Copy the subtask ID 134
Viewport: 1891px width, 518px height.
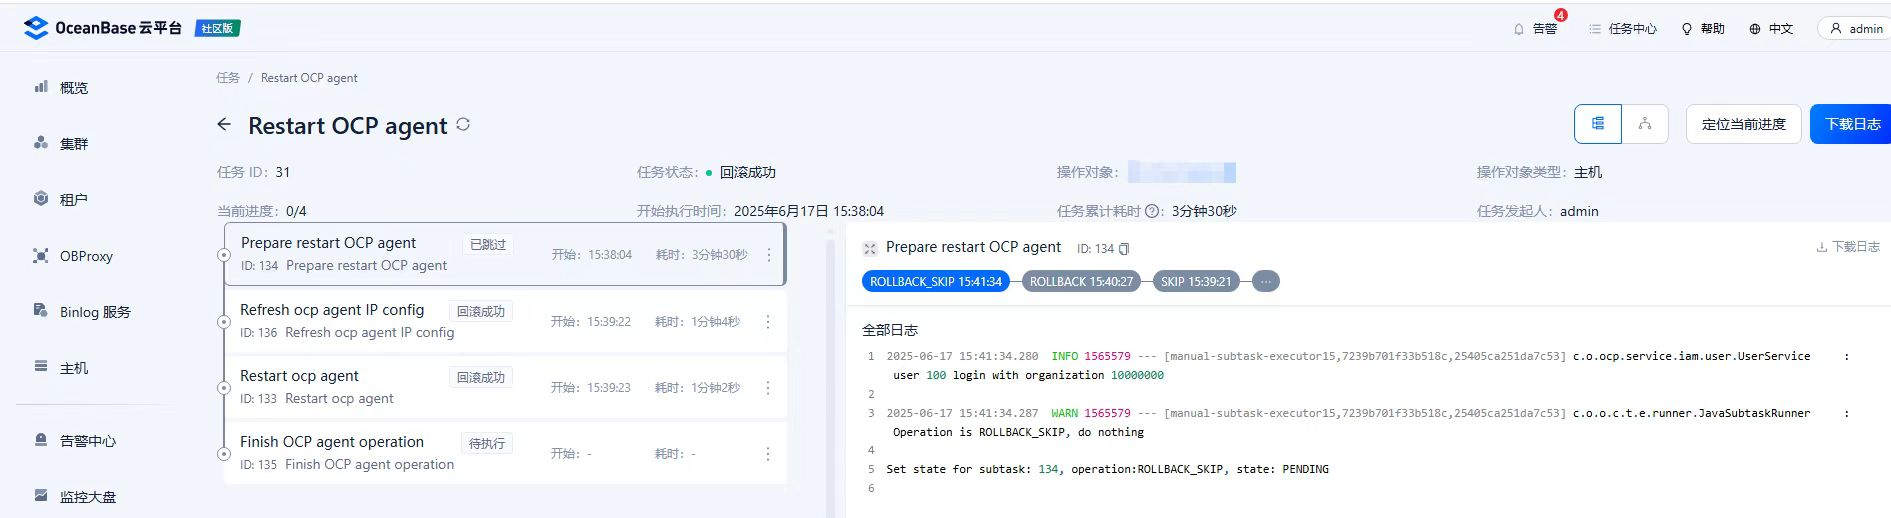[x=1124, y=249]
